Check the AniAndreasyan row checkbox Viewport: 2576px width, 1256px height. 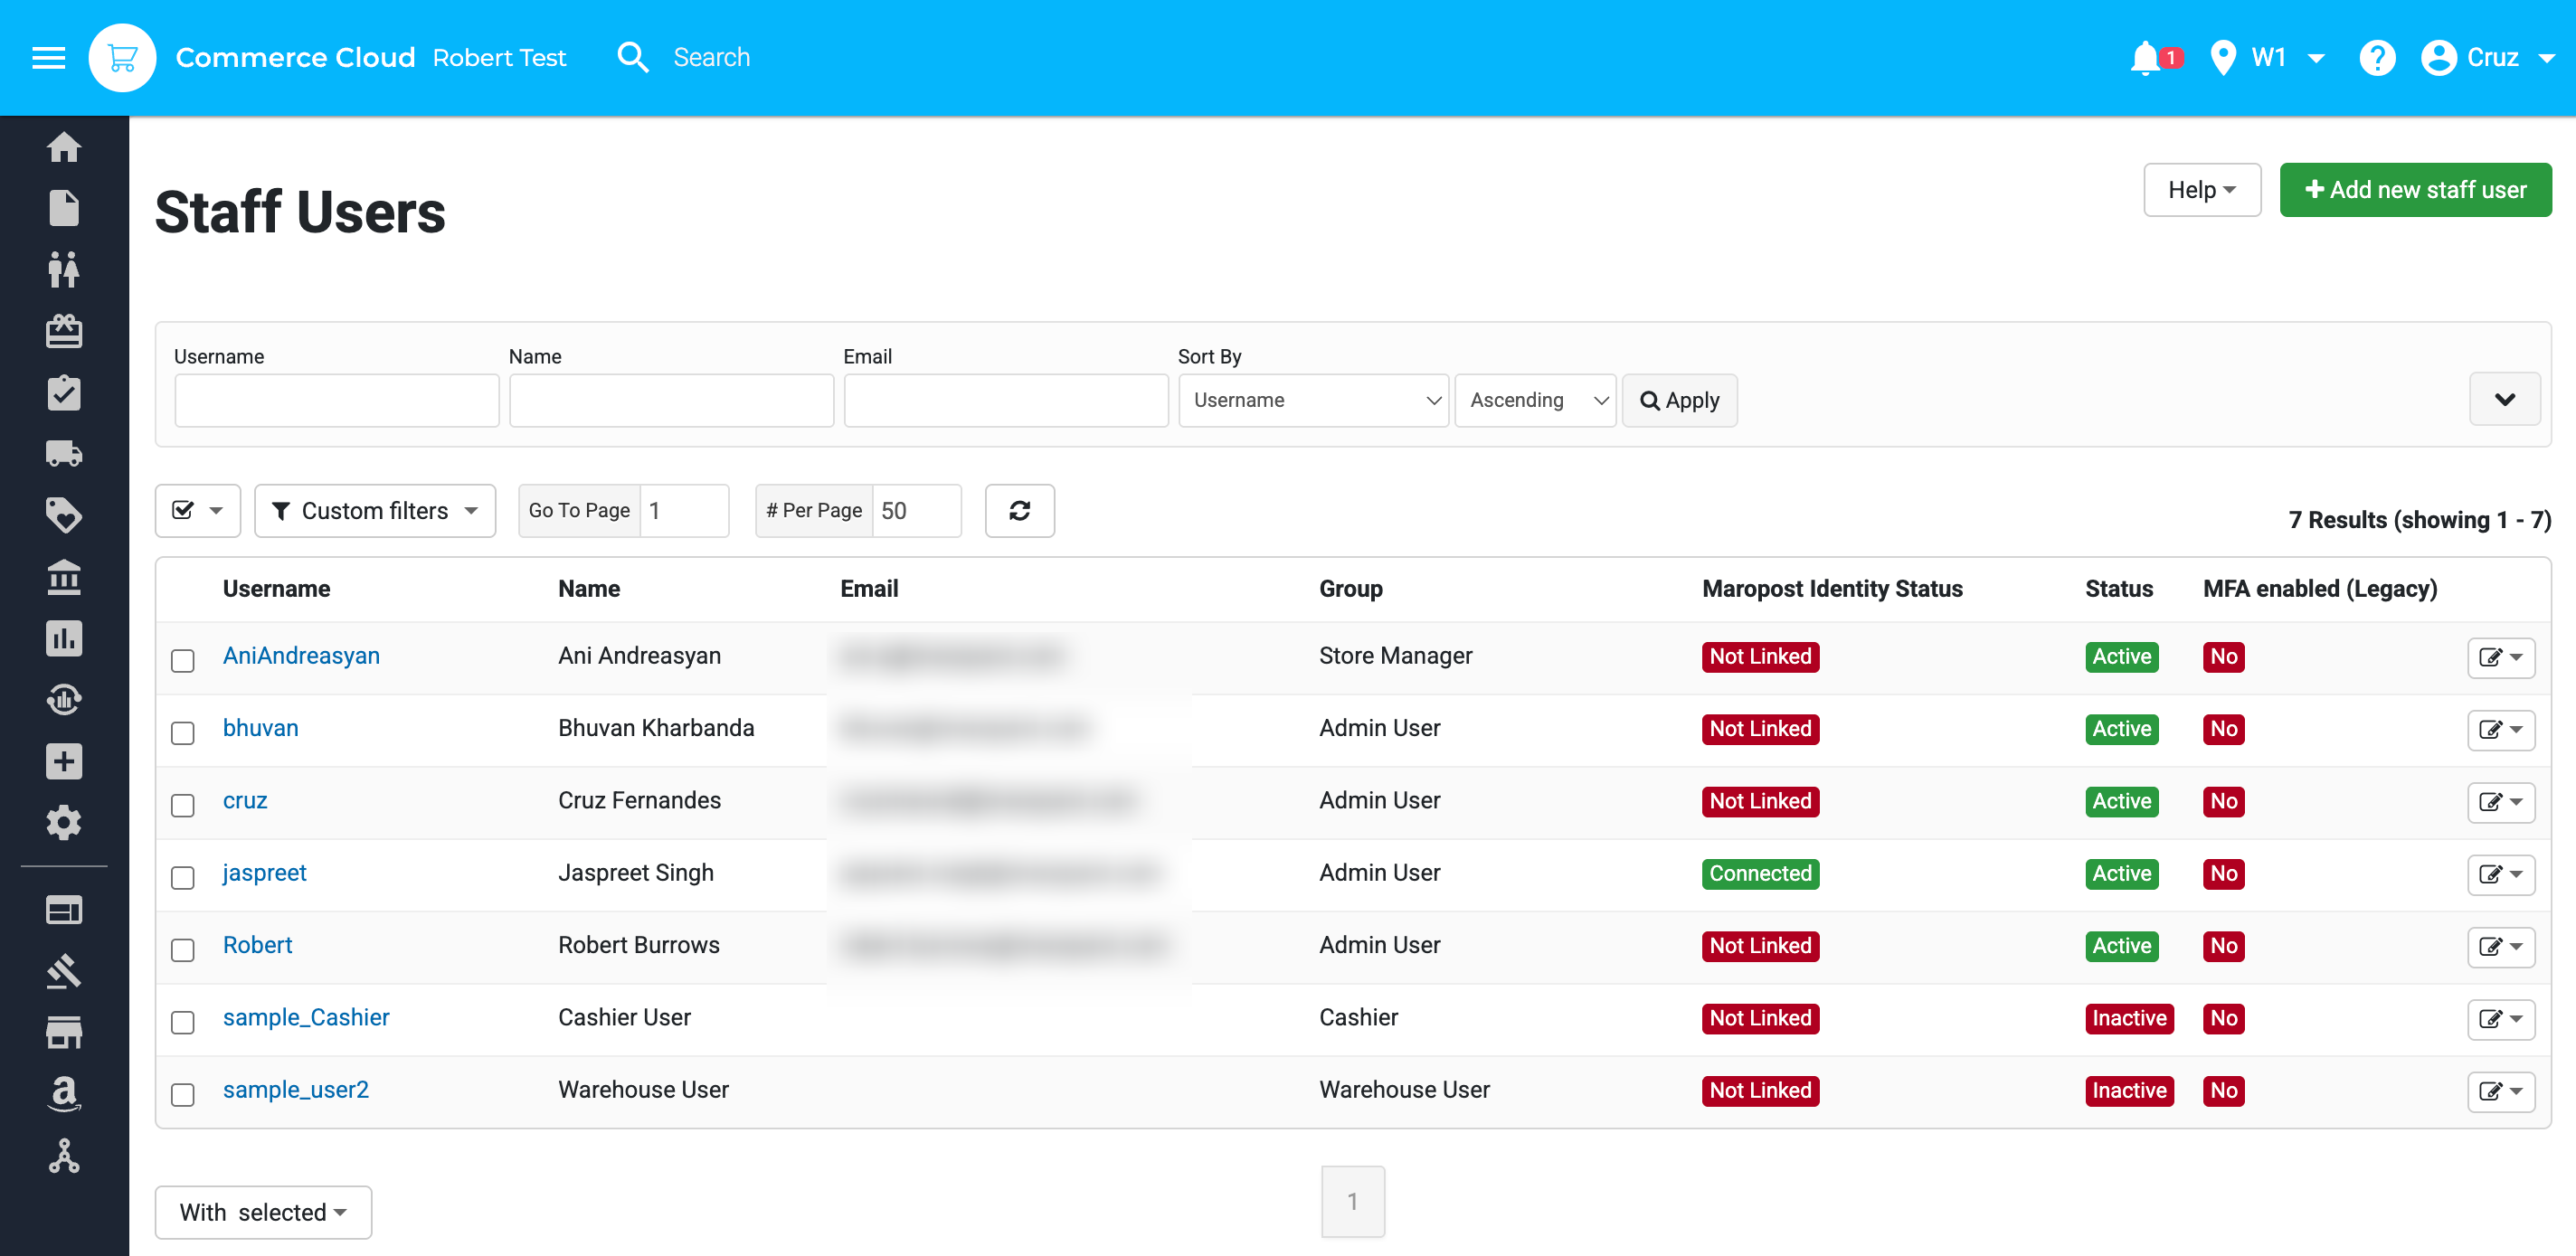[x=183, y=660]
